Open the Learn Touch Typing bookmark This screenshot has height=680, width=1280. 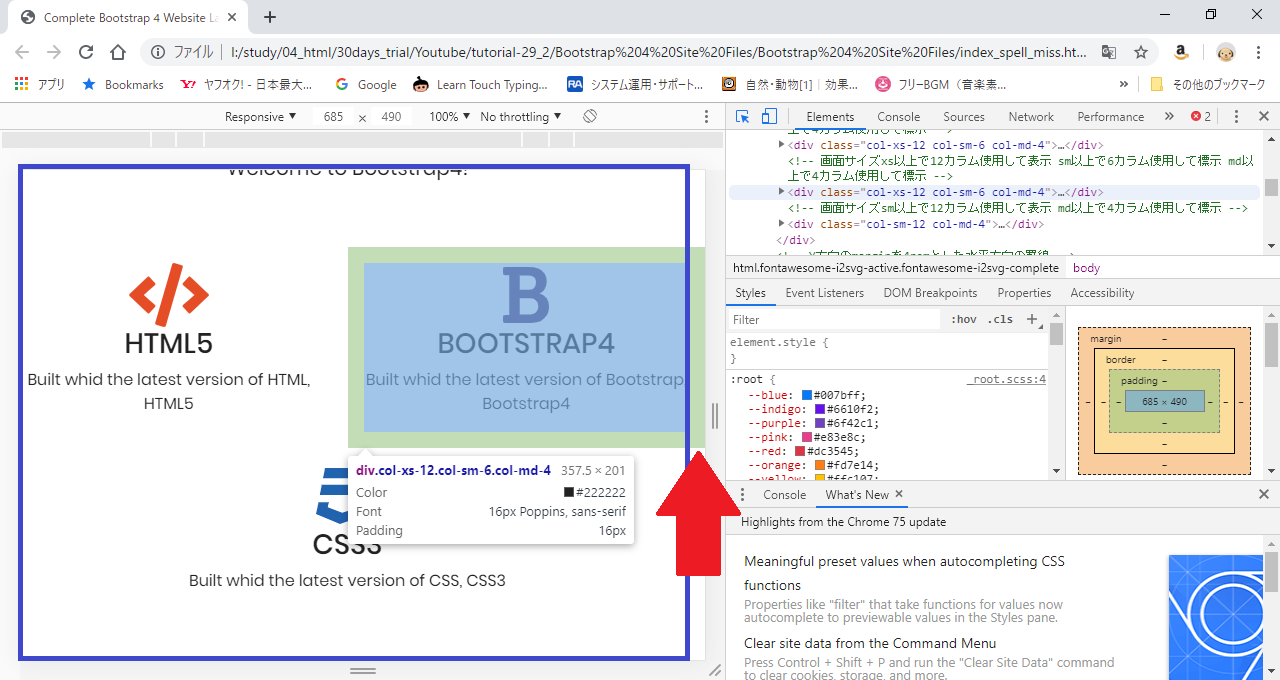click(480, 85)
